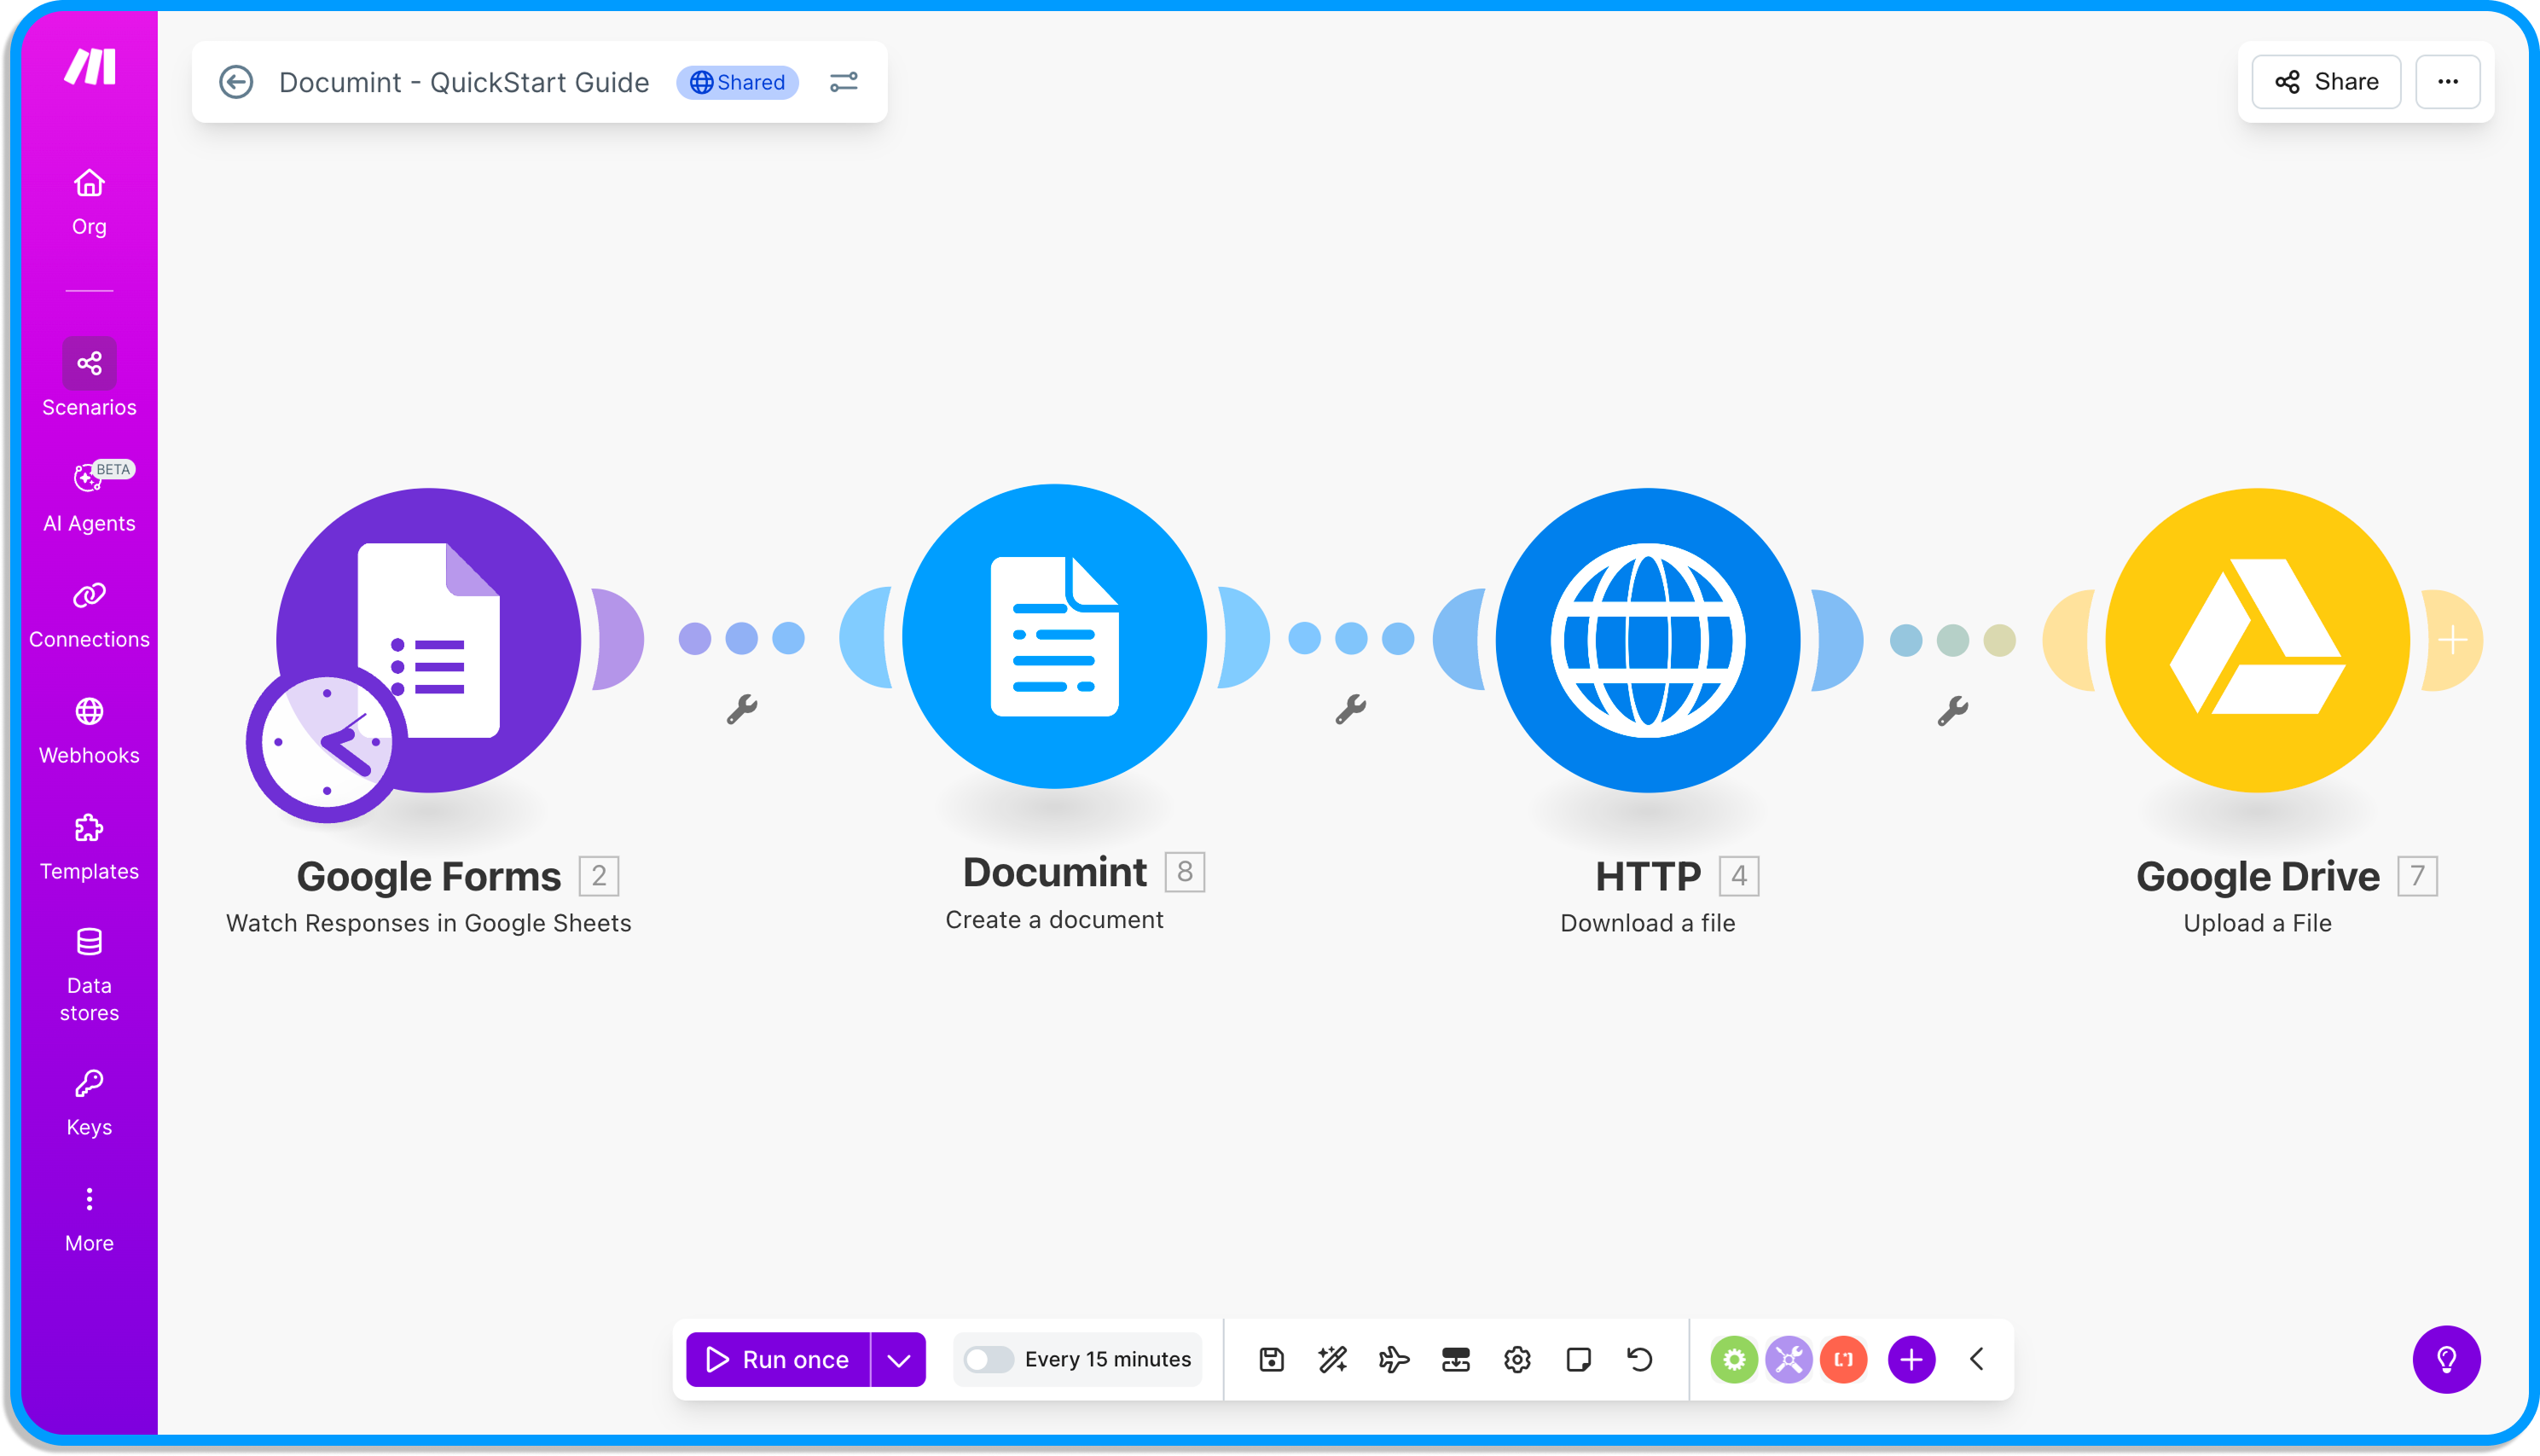Viewport: 2540px width, 1456px height.
Task: Open the red Text parser favorite
Action: point(1843,1359)
